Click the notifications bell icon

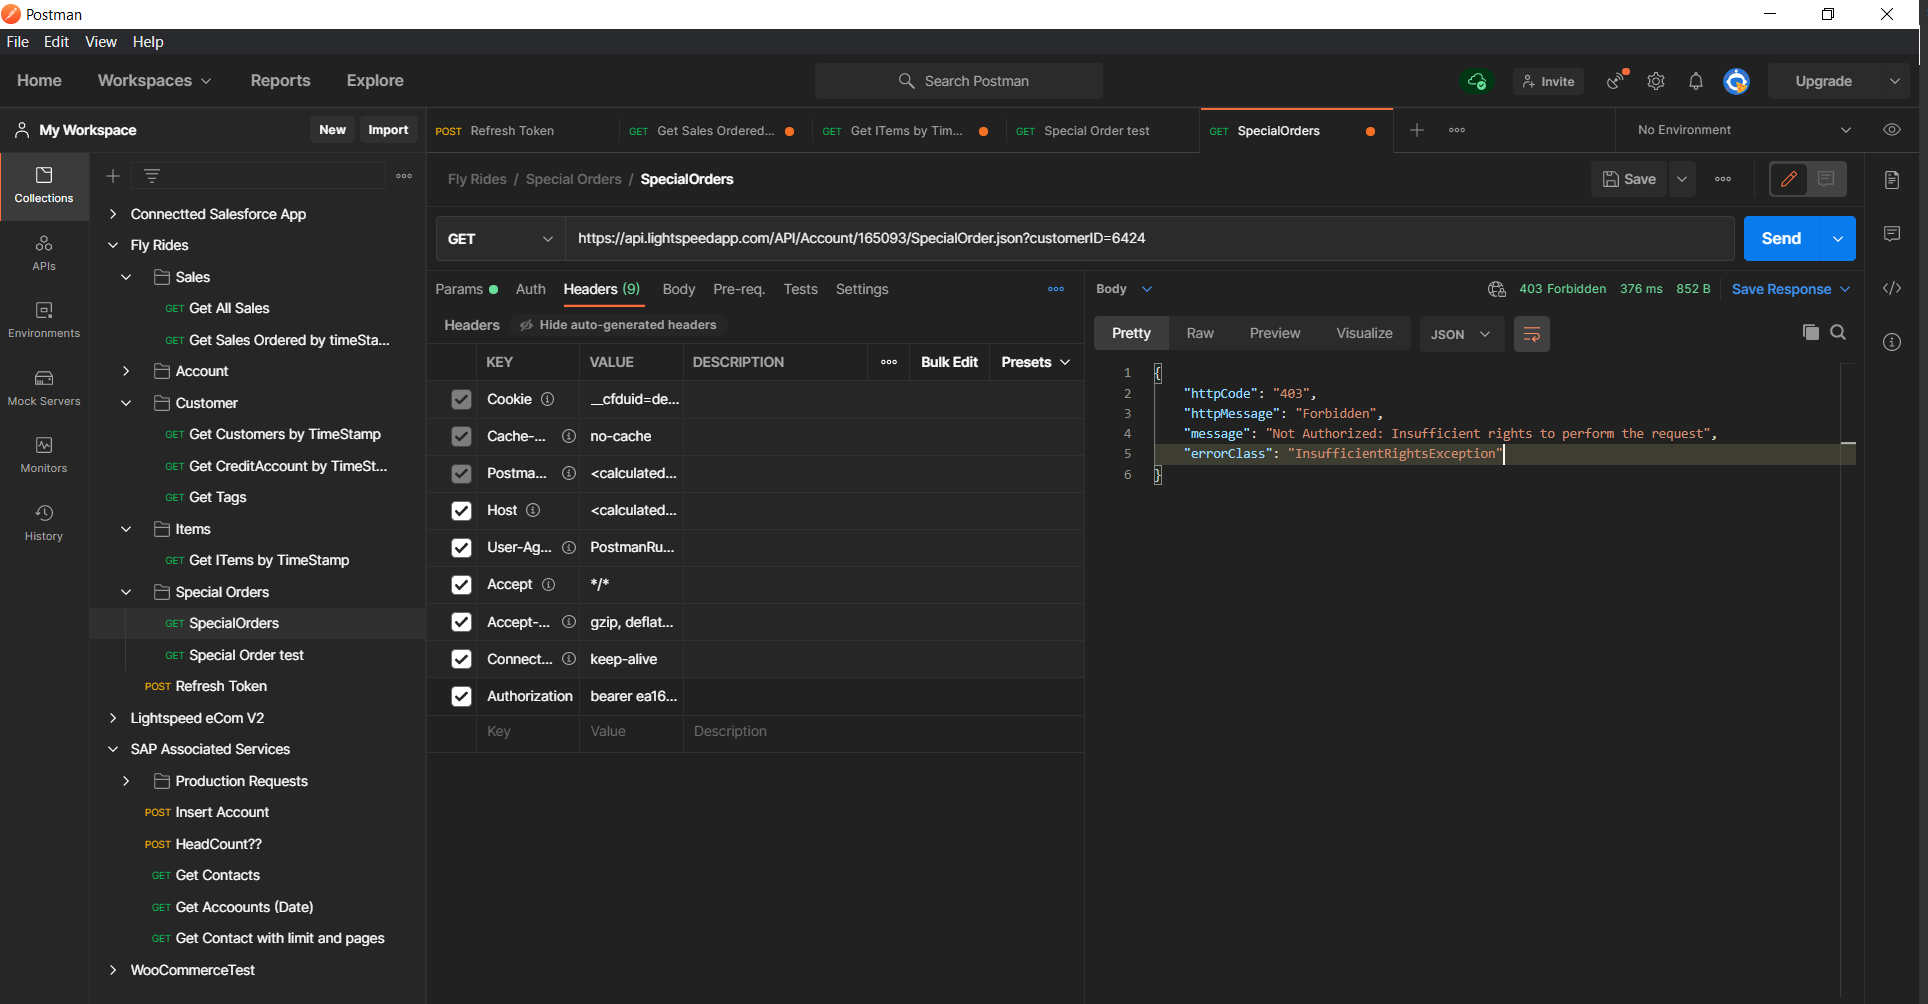pyautogui.click(x=1695, y=82)
